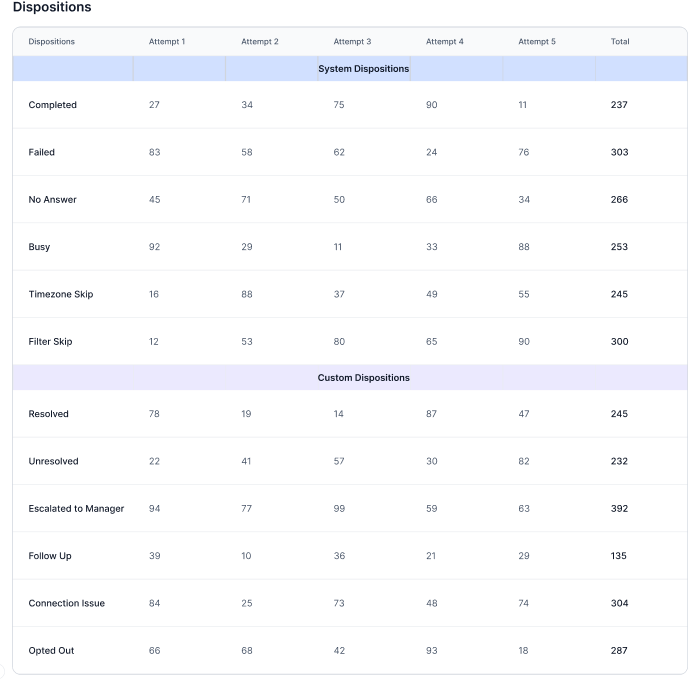The image size is (695, 681).
Task: Click the Attempt 5 column header
Action: [x=537, y=42]
